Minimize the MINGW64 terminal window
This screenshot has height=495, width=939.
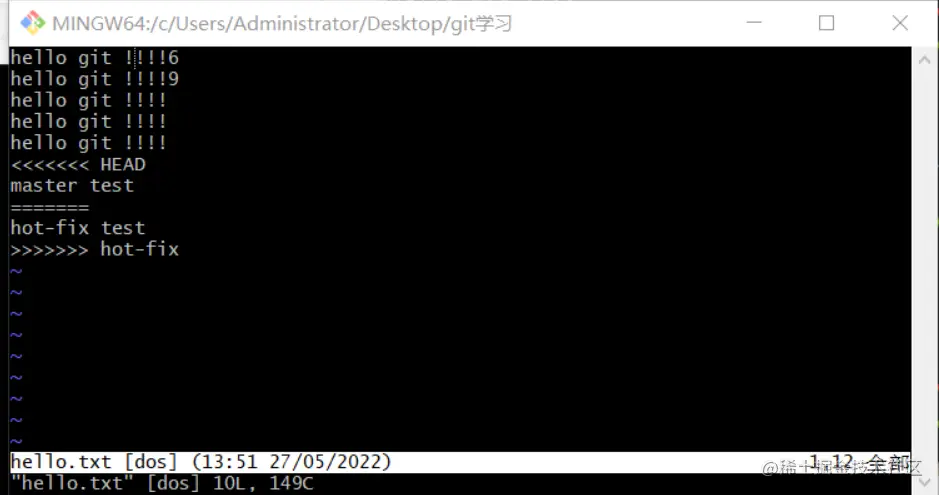click(754, 23)
